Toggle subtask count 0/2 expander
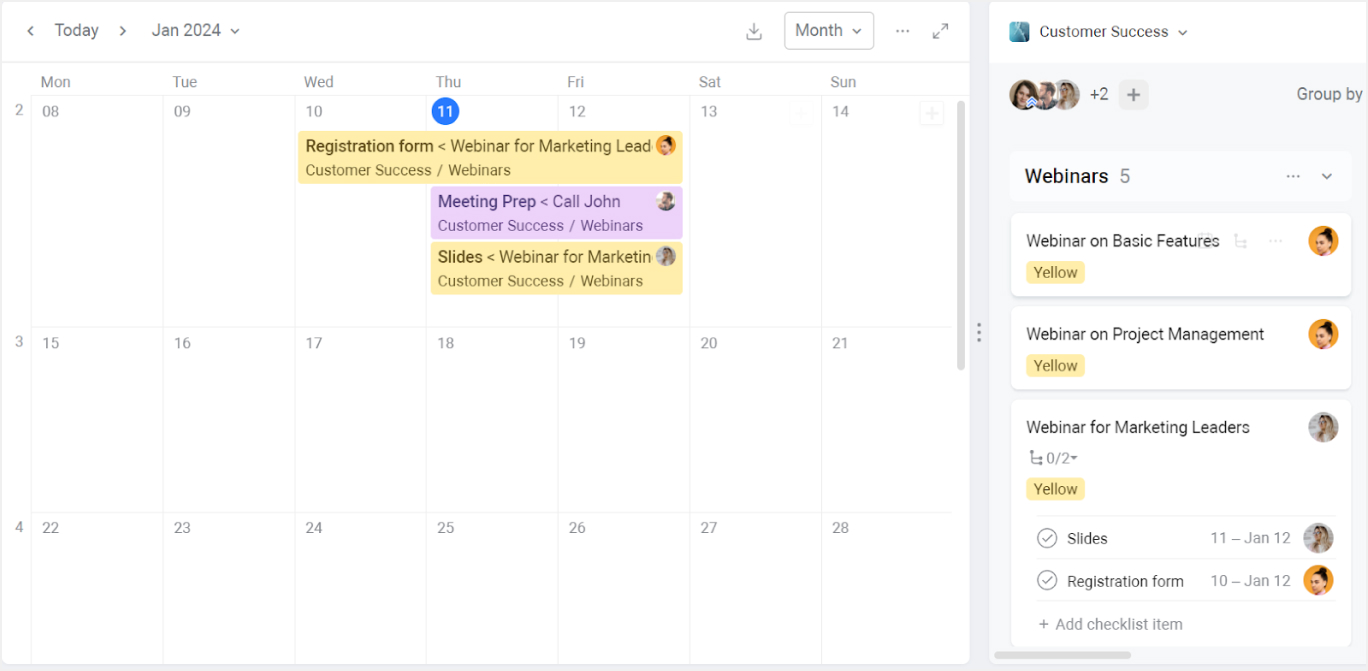Image resolution: width=1368 pixels, height=671 pixels. (x=1054, y=458)
